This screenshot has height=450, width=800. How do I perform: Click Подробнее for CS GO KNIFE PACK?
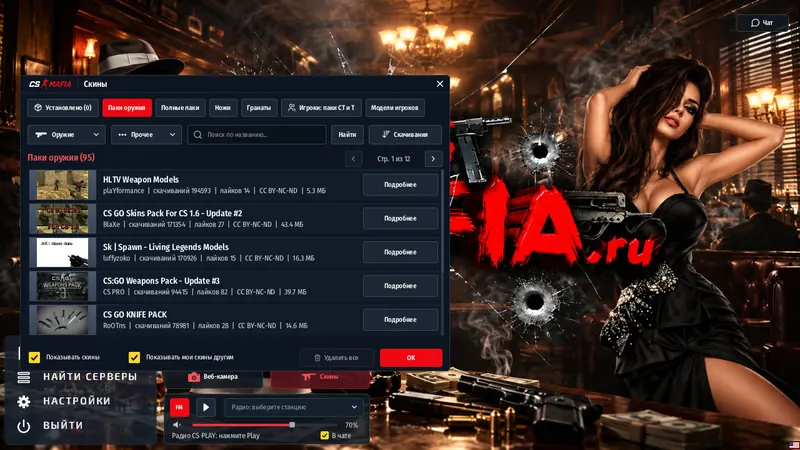pos(400,319)
